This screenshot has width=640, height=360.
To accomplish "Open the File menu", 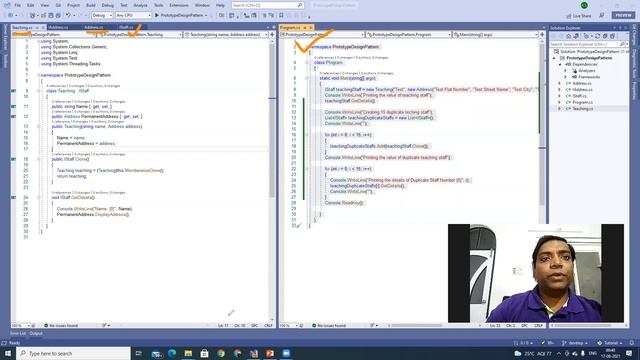I will [x=17, y=5].
